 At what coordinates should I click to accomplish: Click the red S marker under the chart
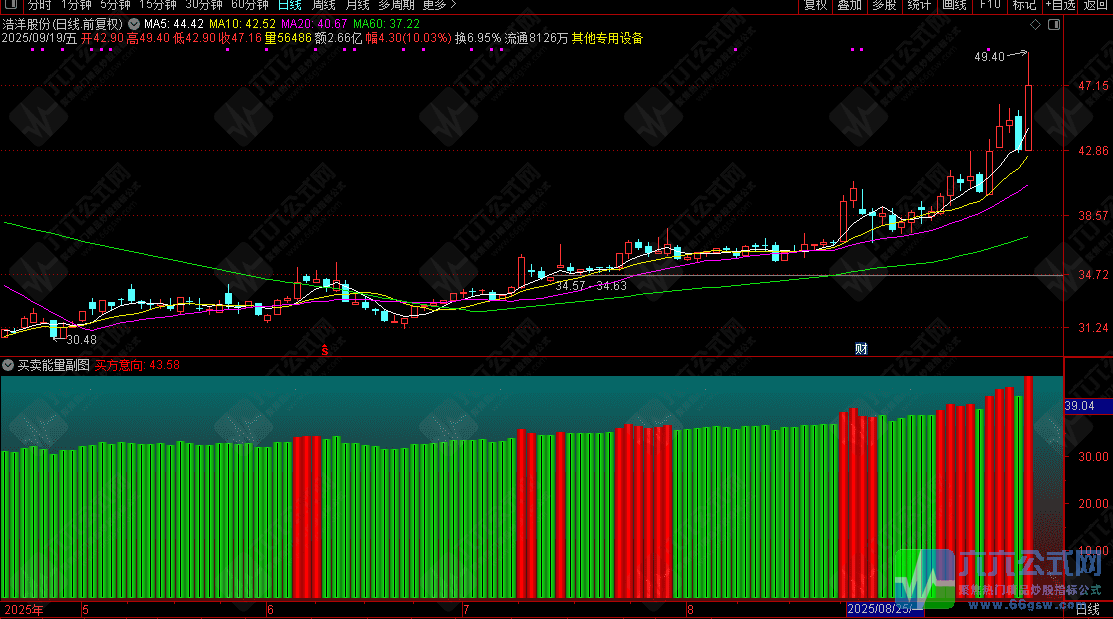pos(325,350)
